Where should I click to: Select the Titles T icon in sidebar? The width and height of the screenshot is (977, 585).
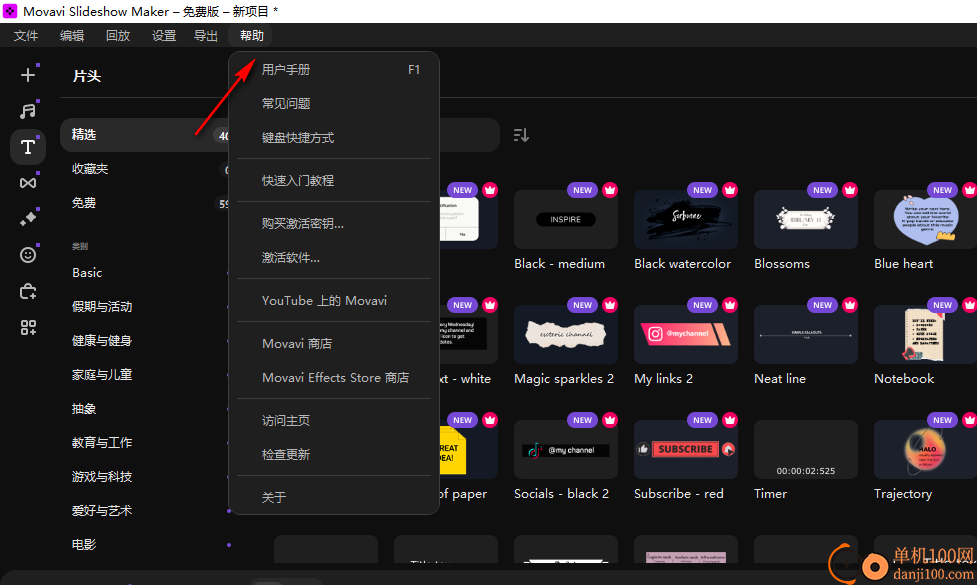(x=27, y=147)
